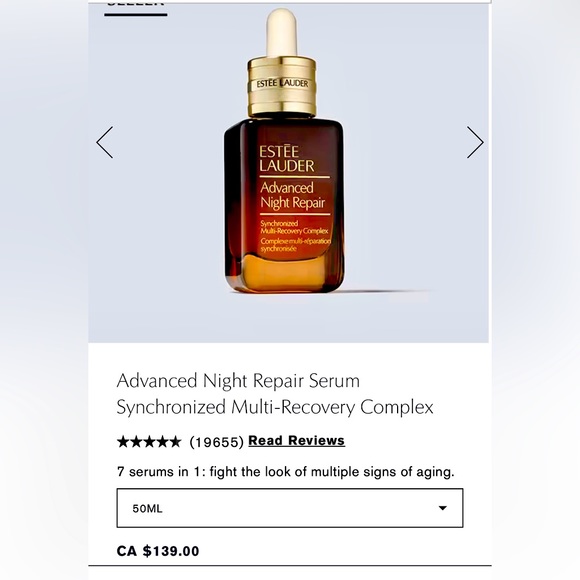
Task: Select the middle star of the rating
Action: click(x=149, y=442)
